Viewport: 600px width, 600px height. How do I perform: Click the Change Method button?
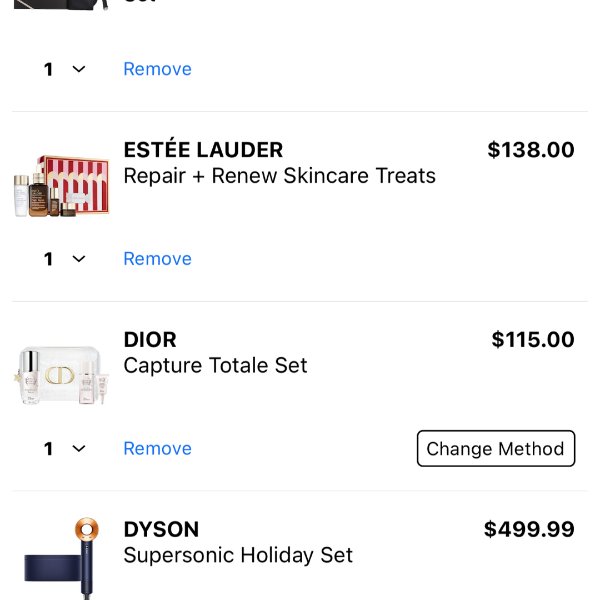[495, 449]
